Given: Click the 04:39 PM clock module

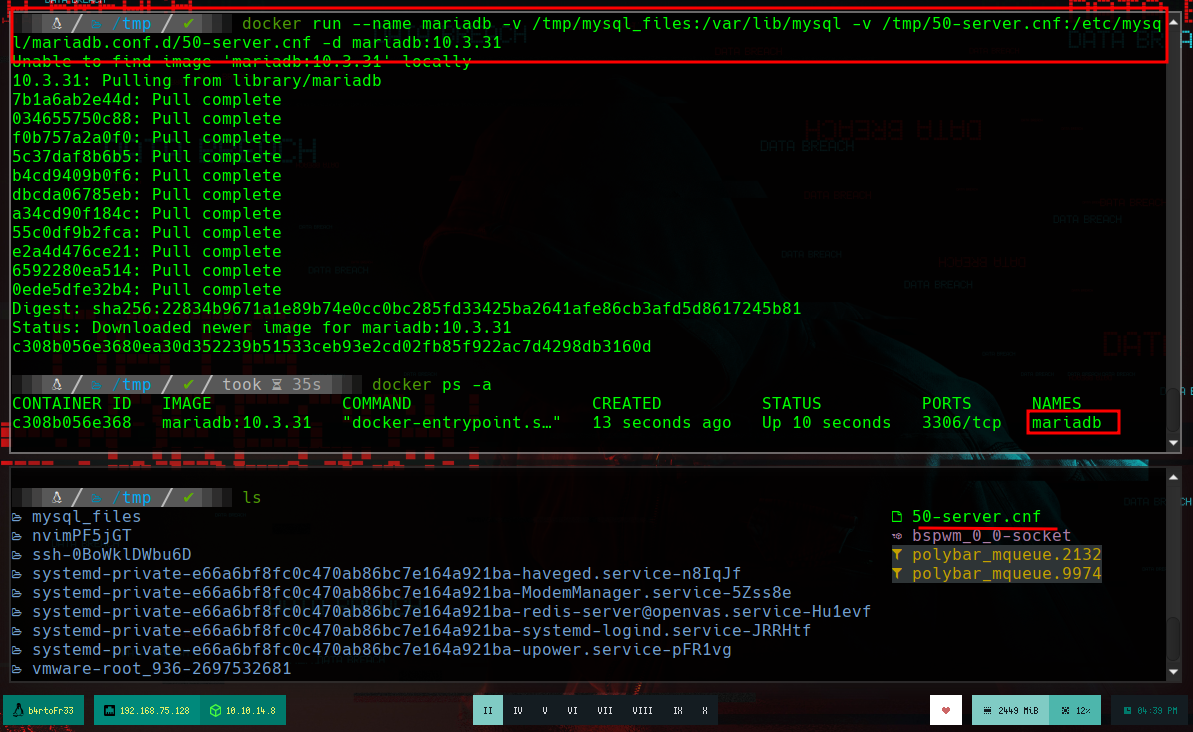Looking at the screenshot, I should pos(1150,710).
